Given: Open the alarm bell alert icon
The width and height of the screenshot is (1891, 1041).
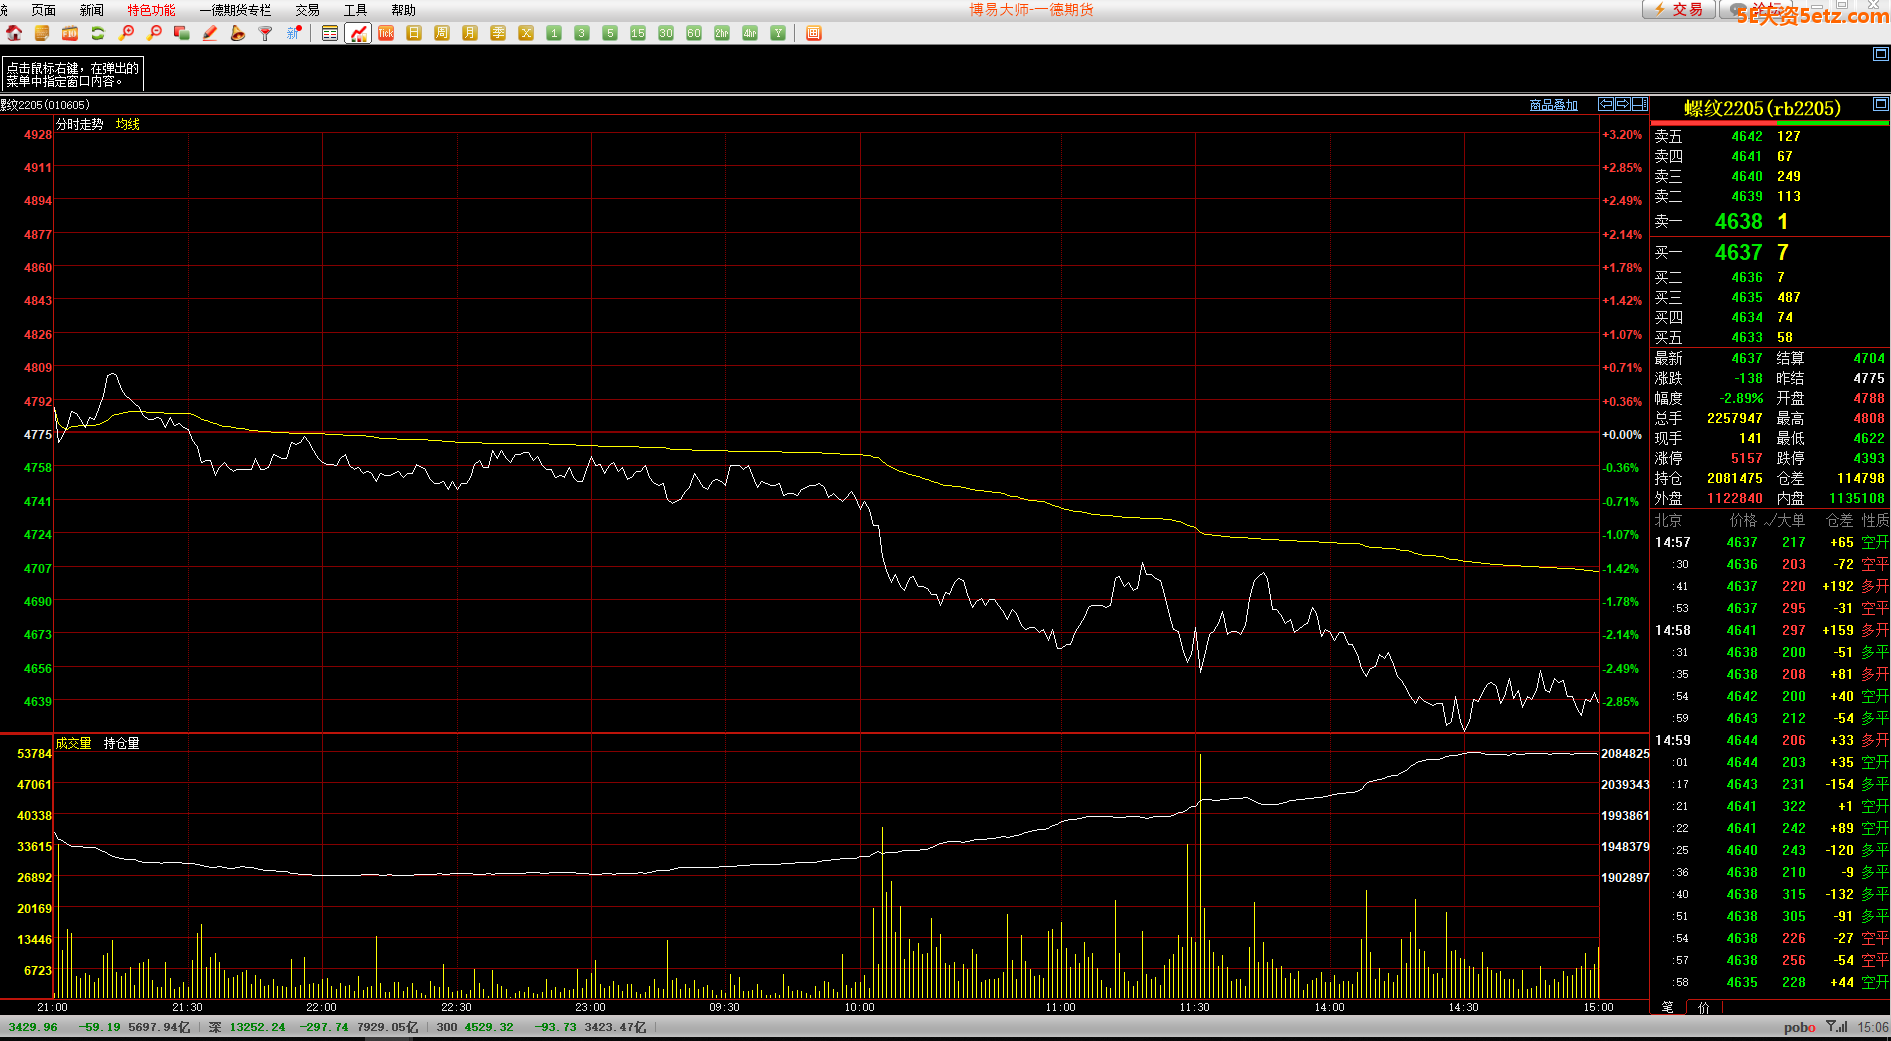Looking at the screenshot, I should [238, 33].
